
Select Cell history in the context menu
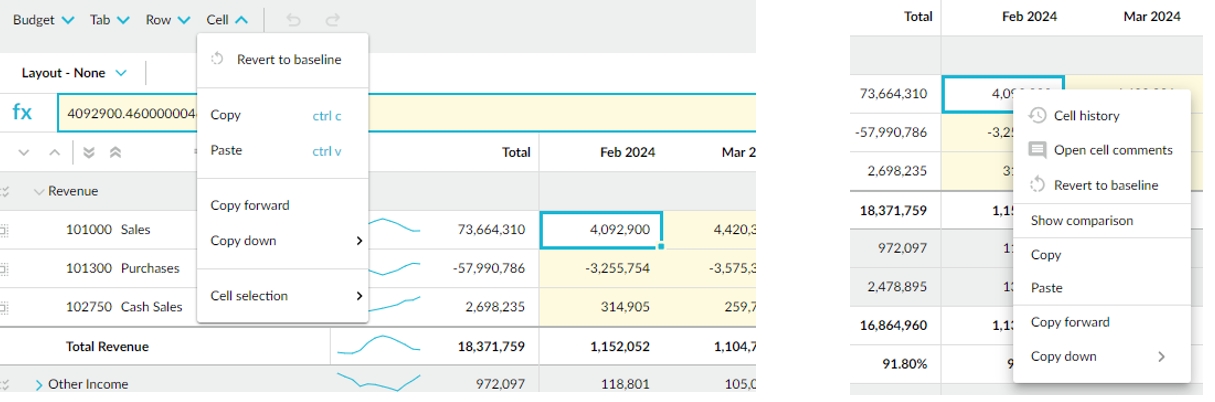(x=1086, y=116)
